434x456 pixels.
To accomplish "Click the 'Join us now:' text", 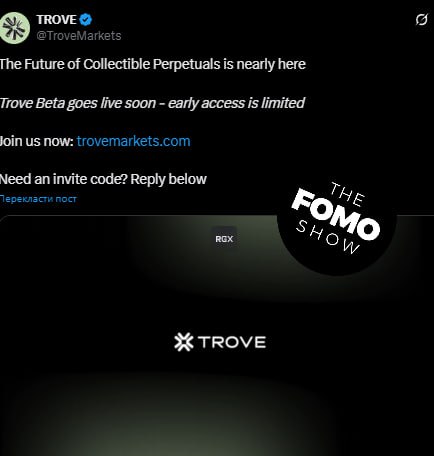I will point(37,141).
